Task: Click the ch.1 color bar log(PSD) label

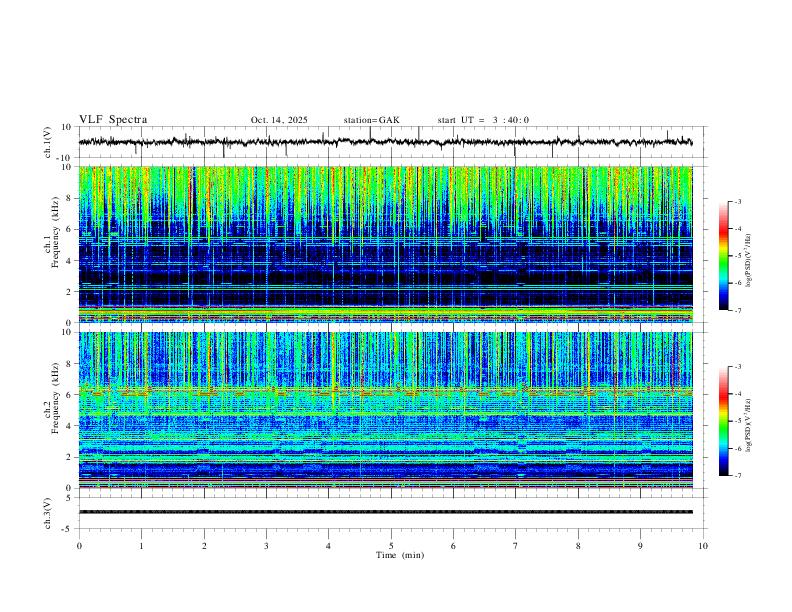Action: point(748,260)
